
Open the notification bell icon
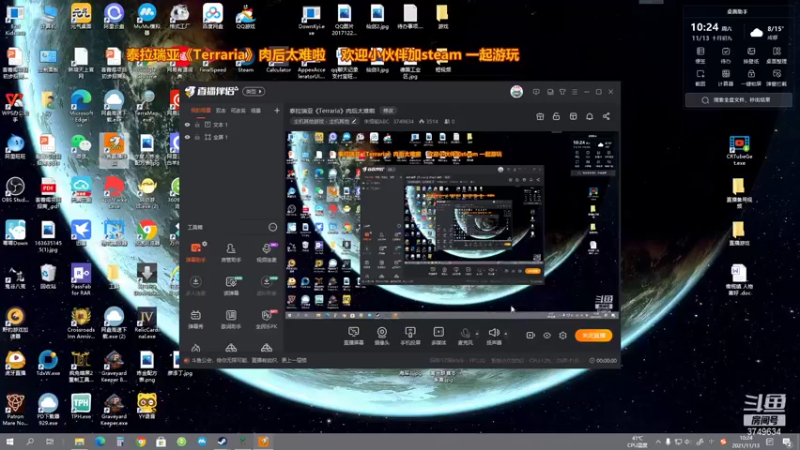[589, 116]
